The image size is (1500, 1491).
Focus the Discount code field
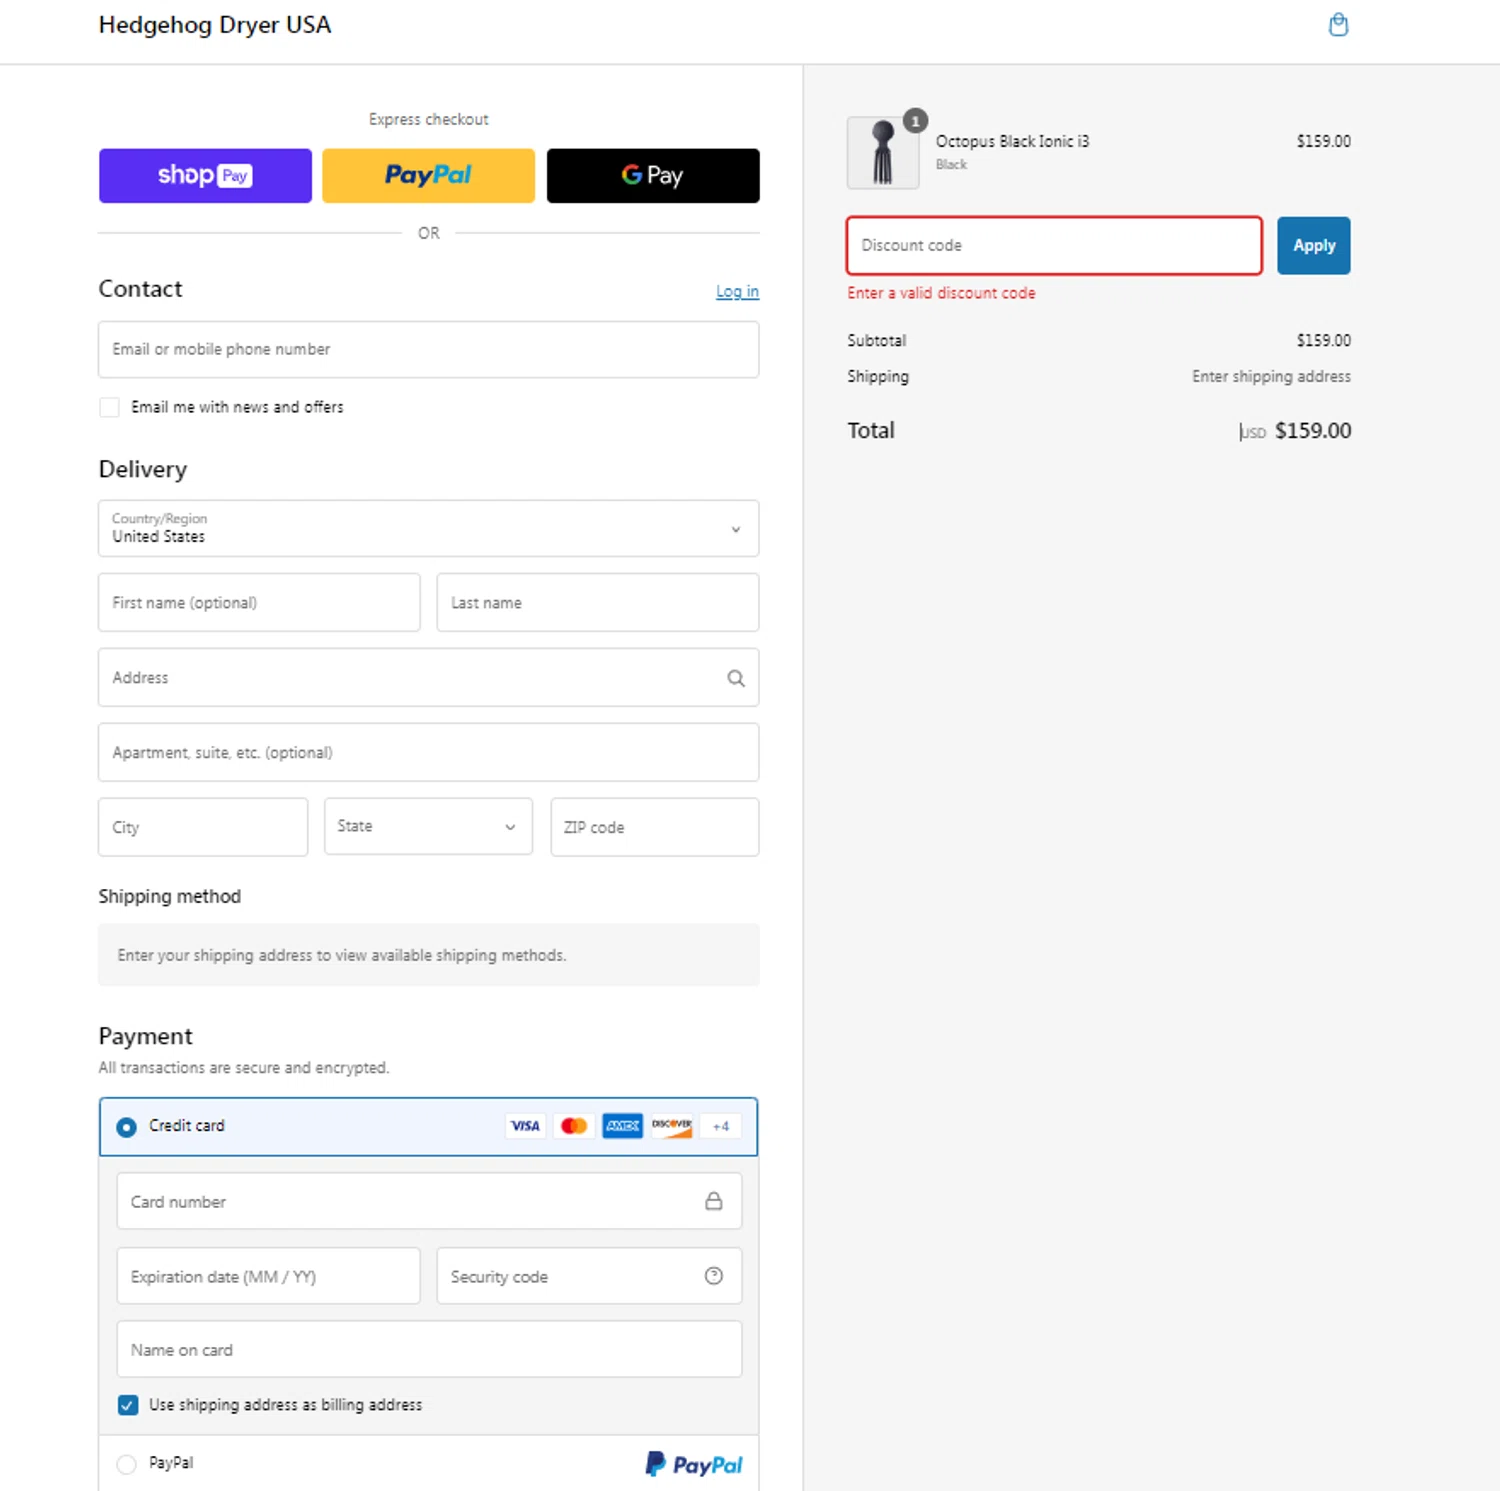1053,246
